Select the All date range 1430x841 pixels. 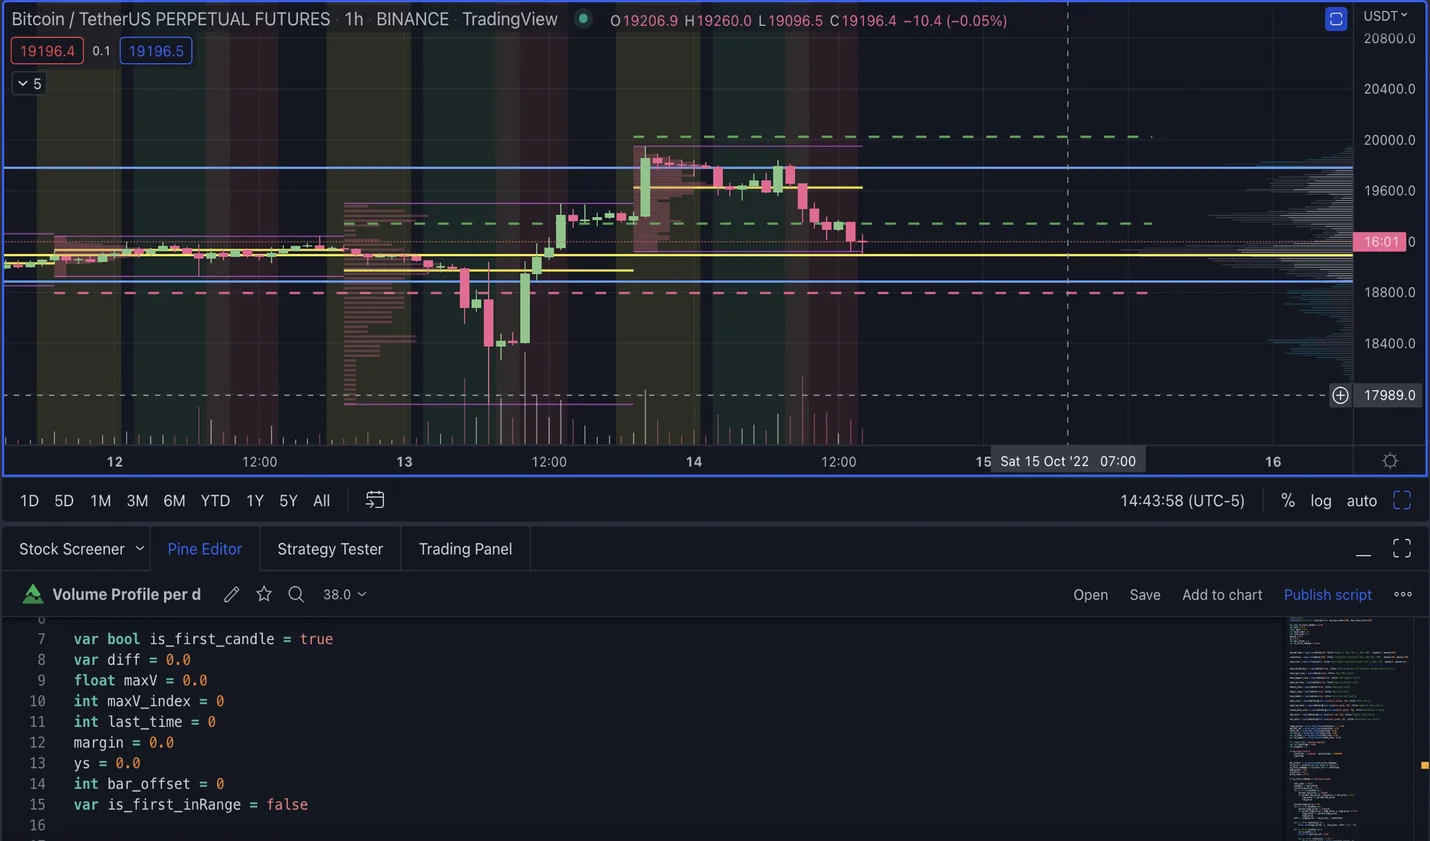coord(321,500)
